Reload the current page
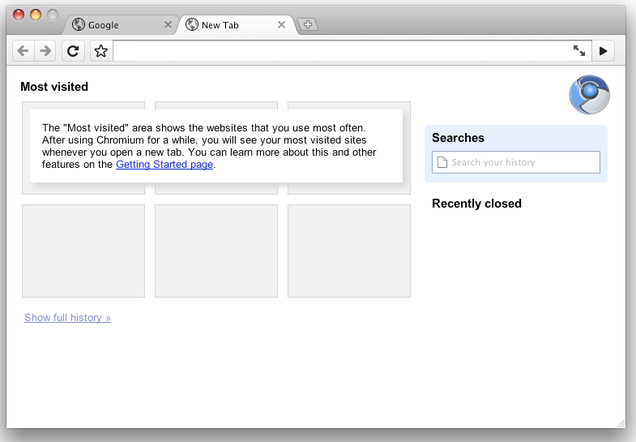This screenshot has height=442, width=636. click(x=73, y=51)
